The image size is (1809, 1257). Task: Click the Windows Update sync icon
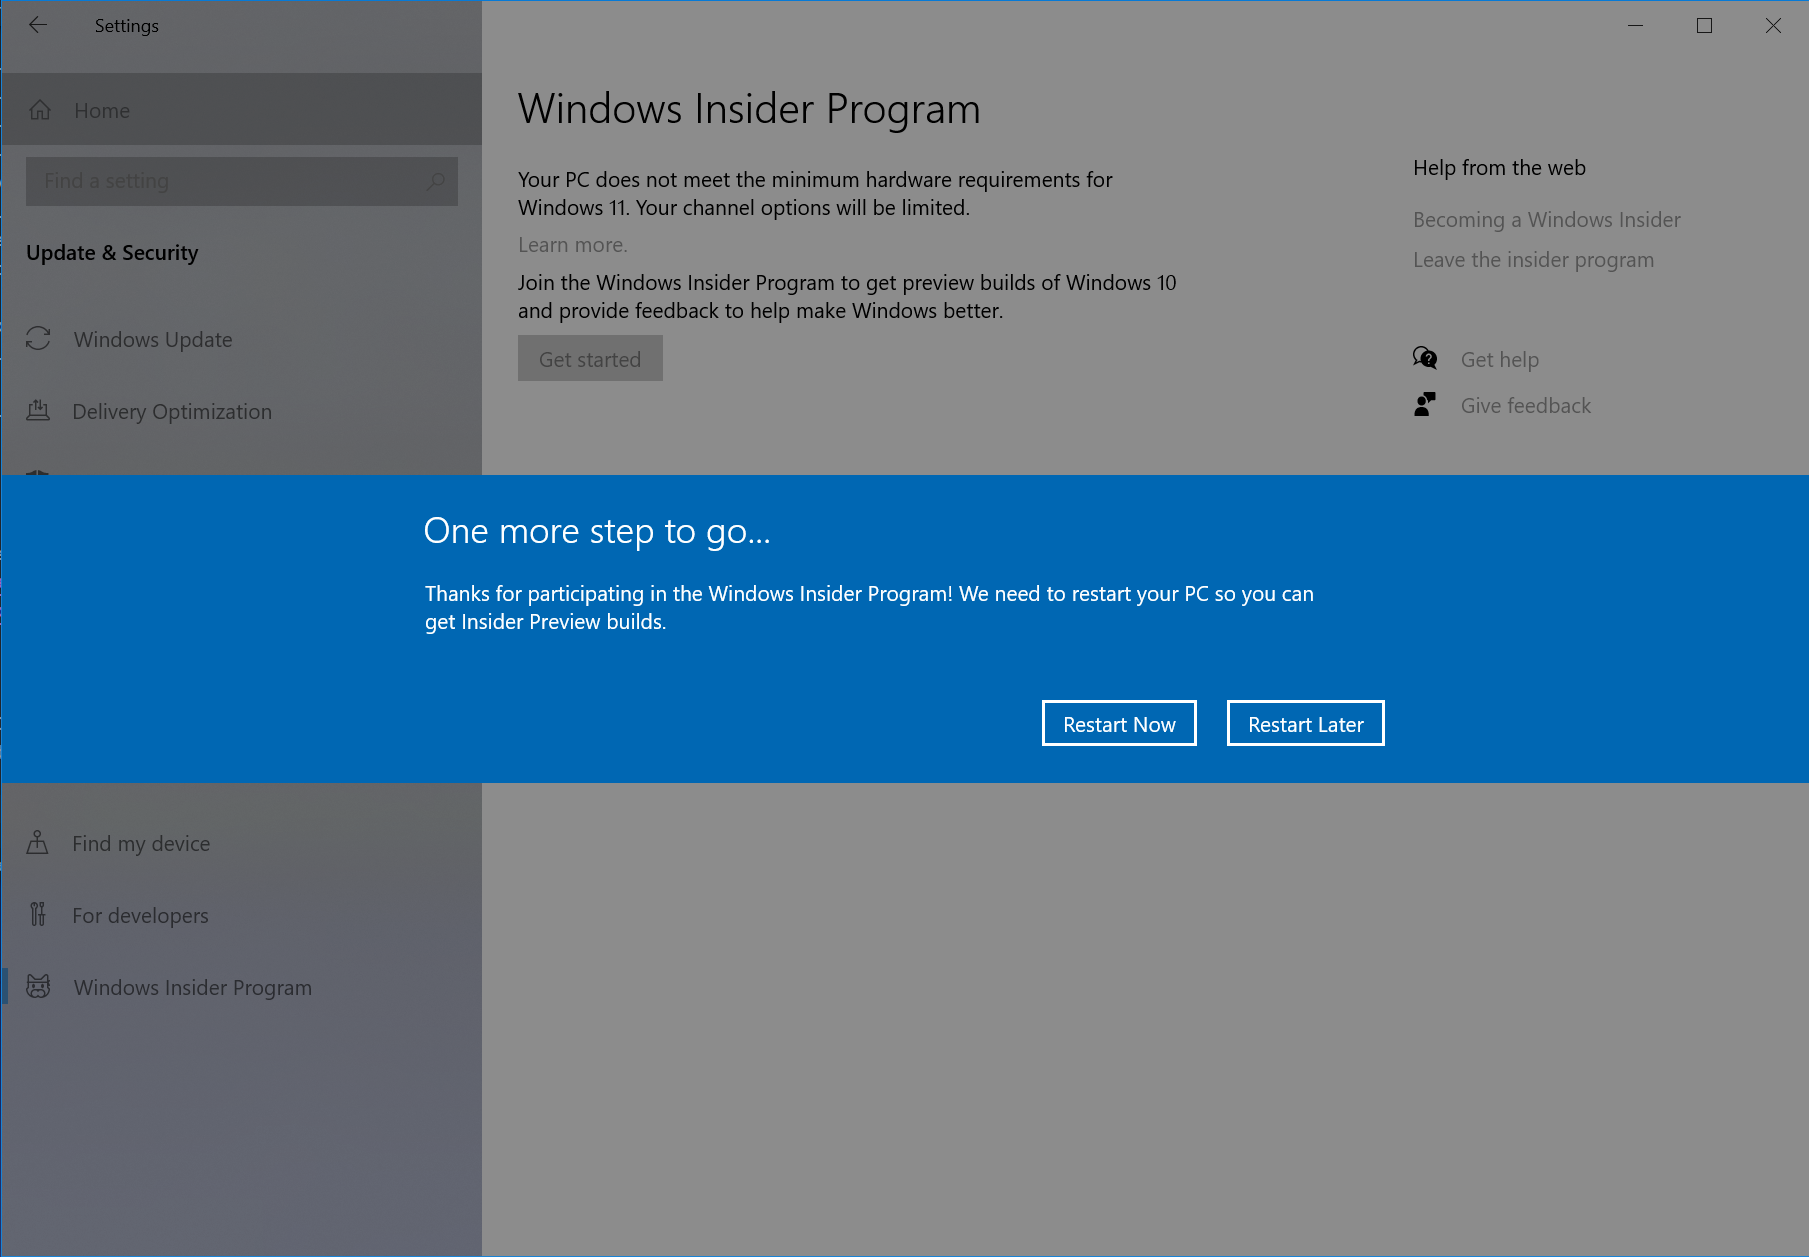click(38, 339)
